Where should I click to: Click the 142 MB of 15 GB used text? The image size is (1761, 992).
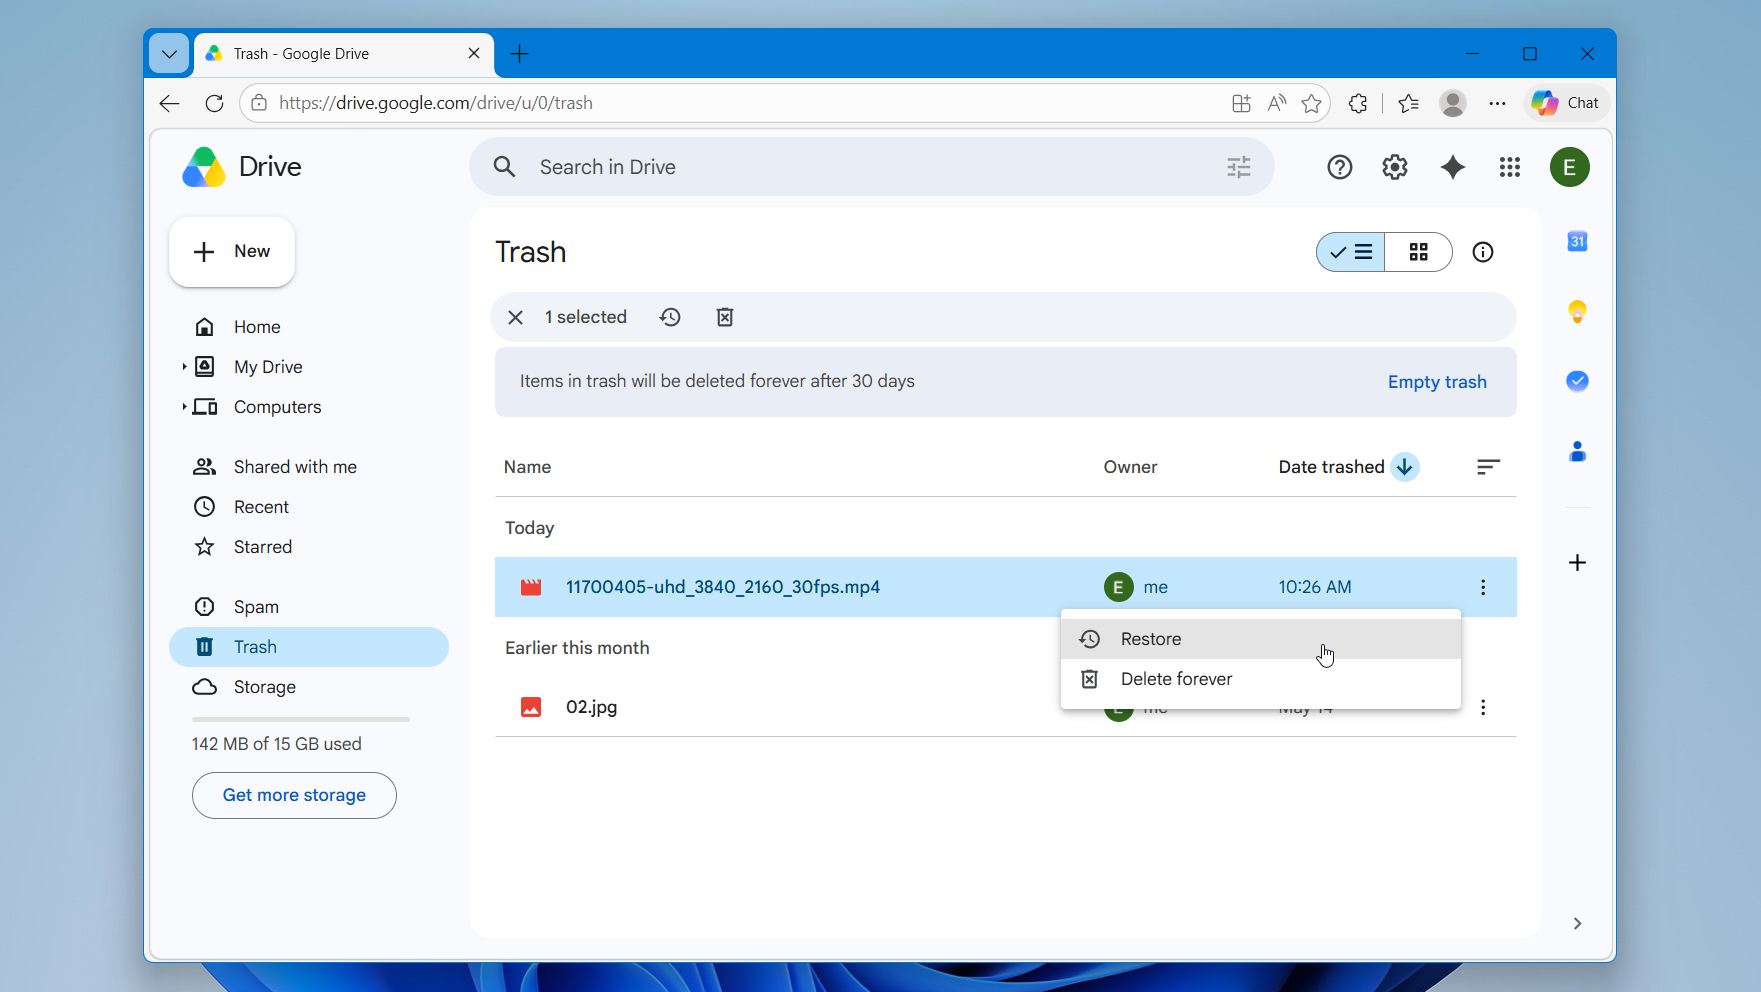pyautogui.click(x=277, y=744)
